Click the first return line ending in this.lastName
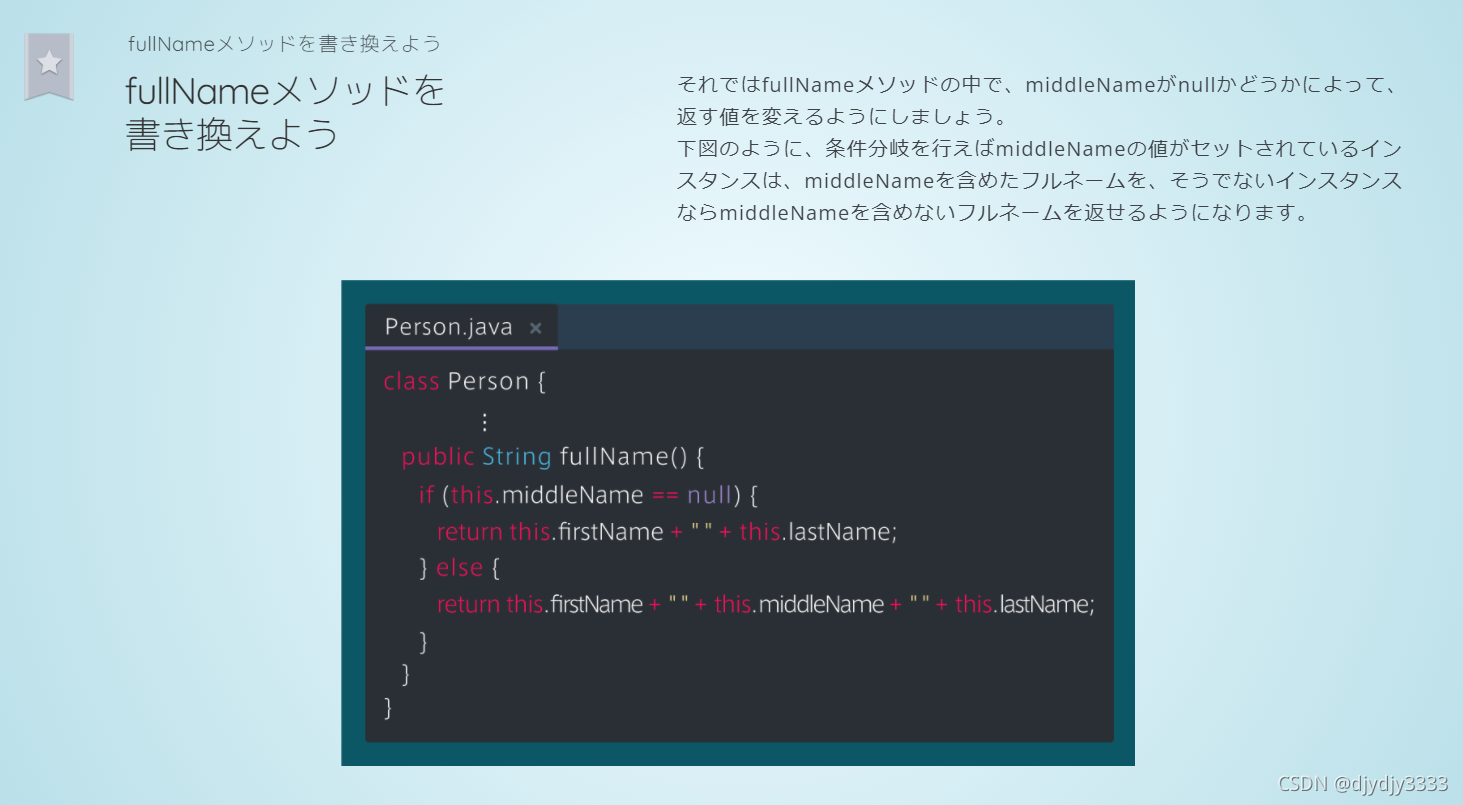 [x=667, y=532]
